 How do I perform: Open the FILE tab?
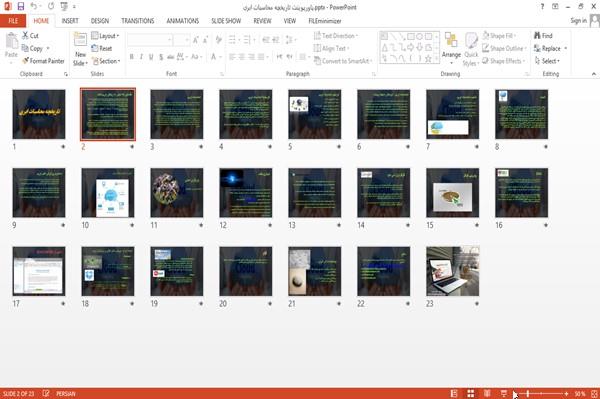click(x=13, y=21)
